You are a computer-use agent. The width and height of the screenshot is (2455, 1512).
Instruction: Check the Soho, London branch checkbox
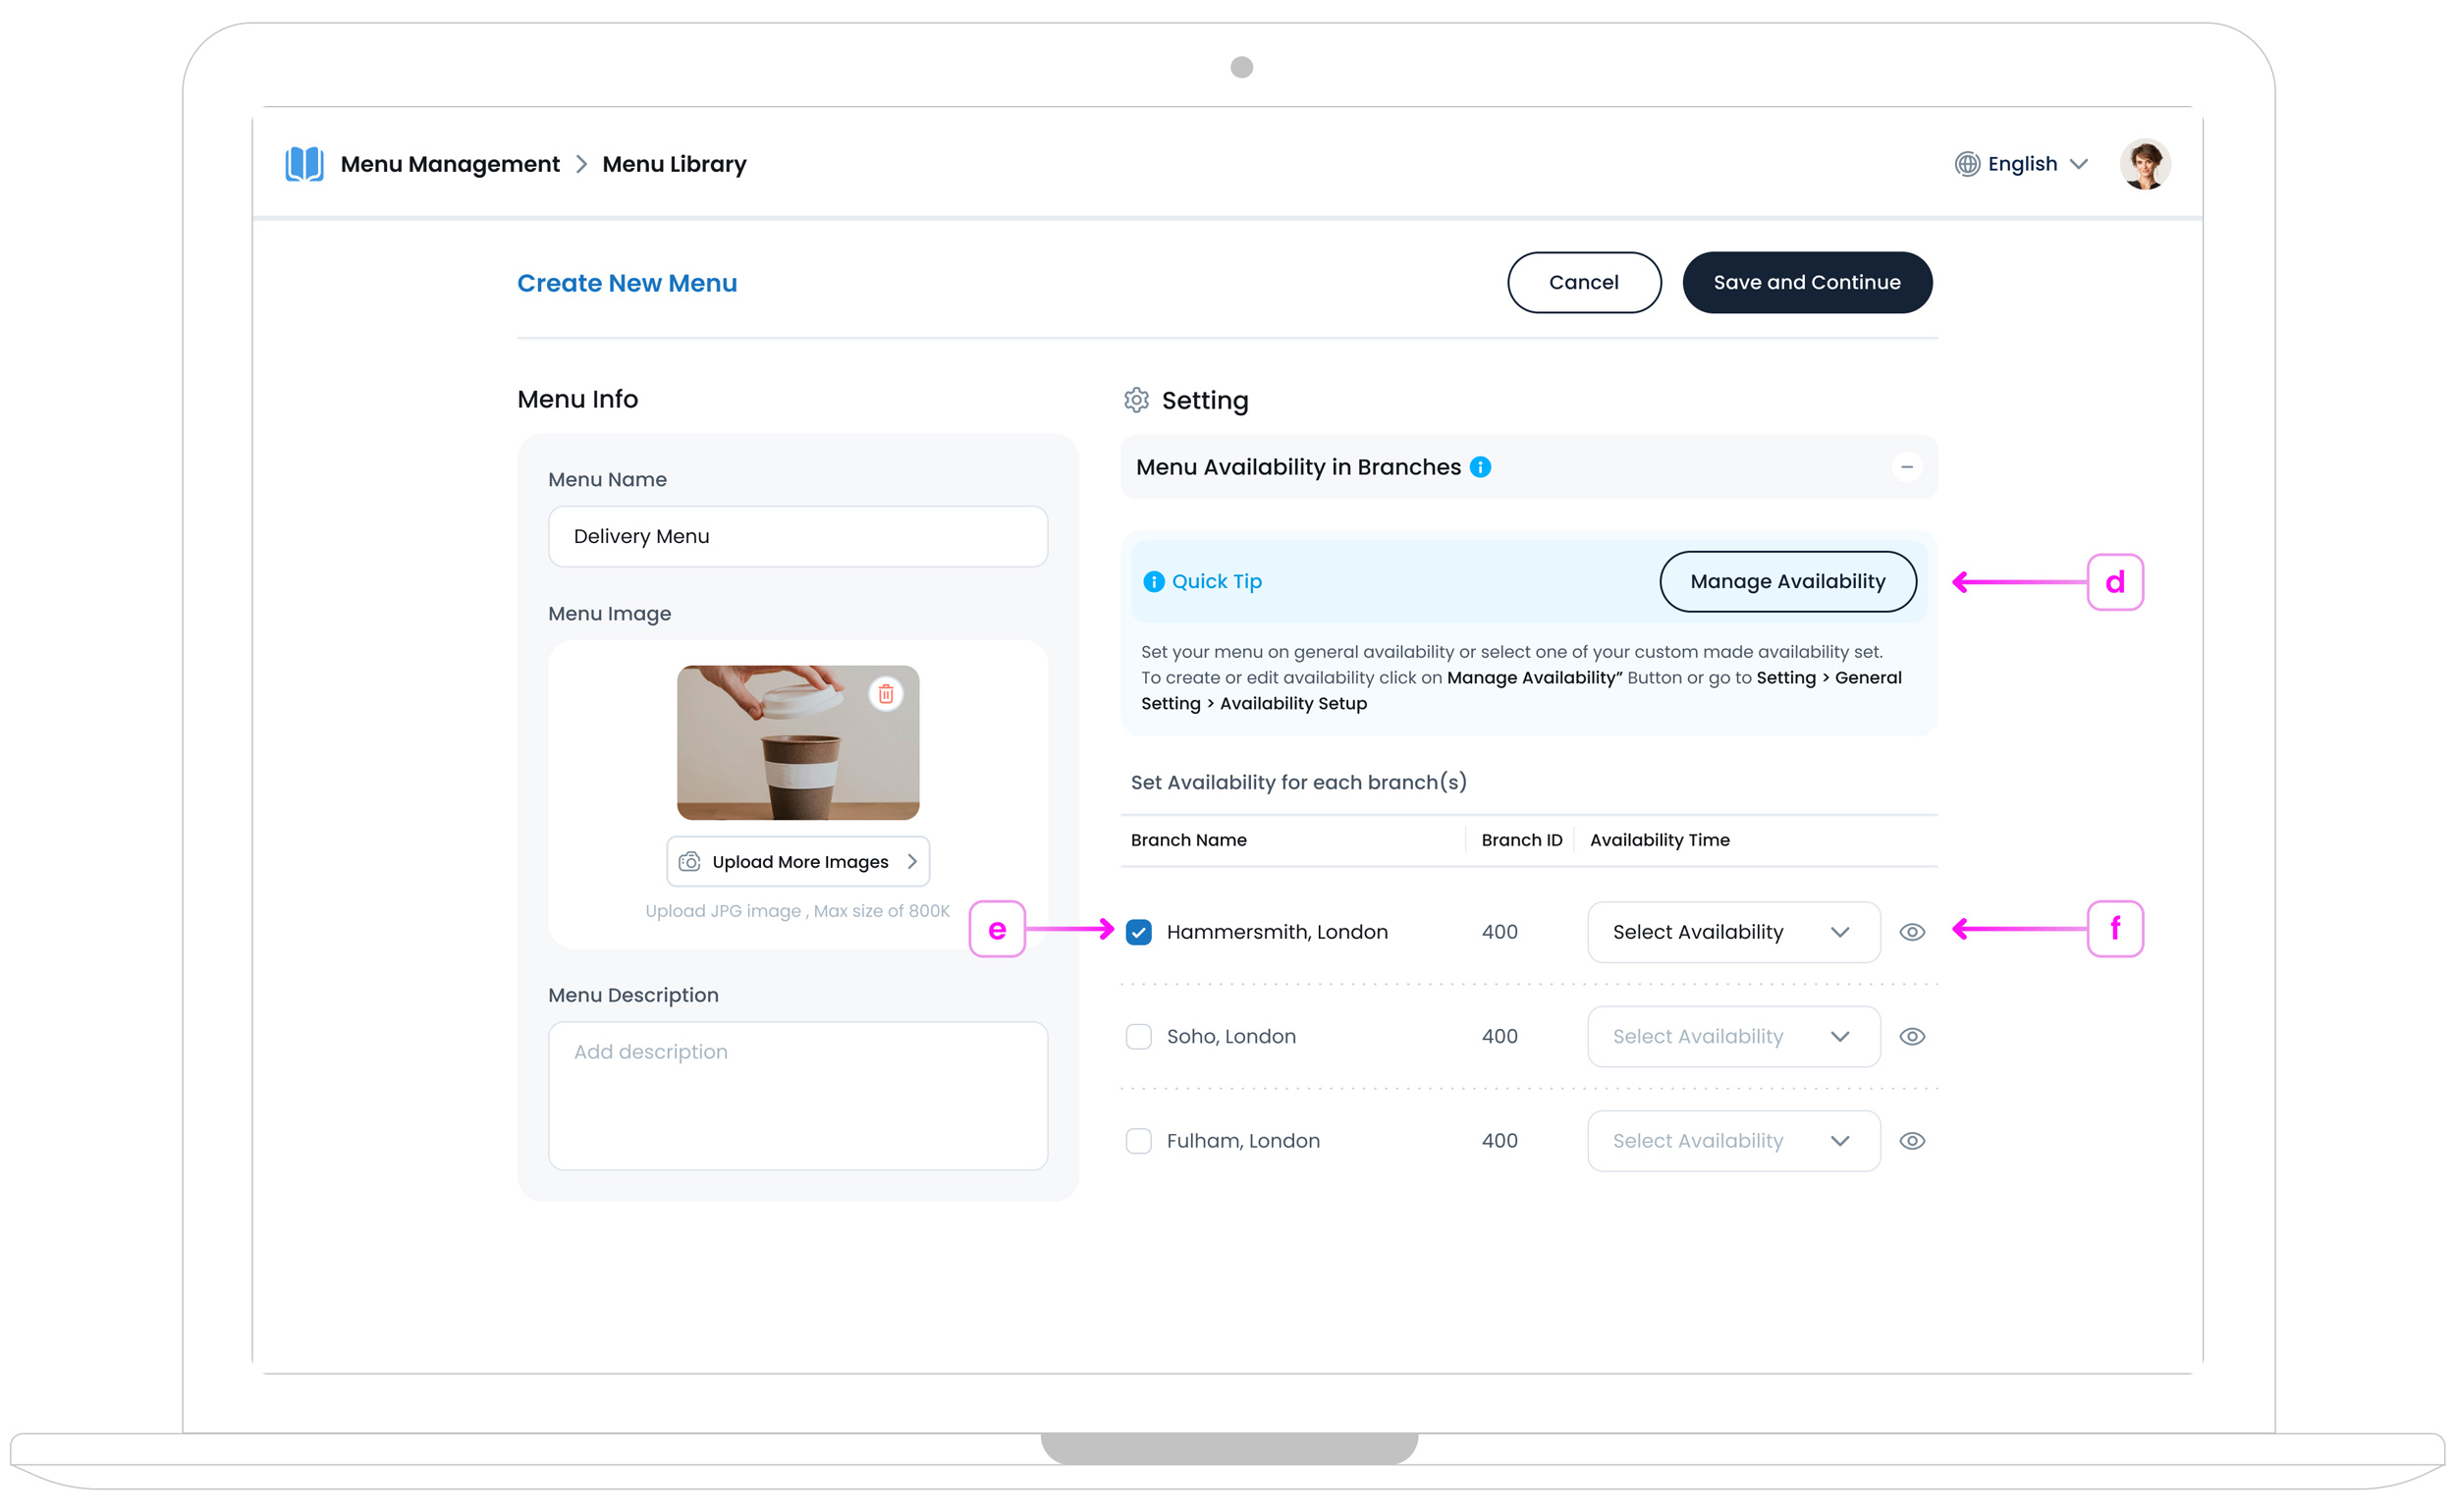coord(1138,1037)
